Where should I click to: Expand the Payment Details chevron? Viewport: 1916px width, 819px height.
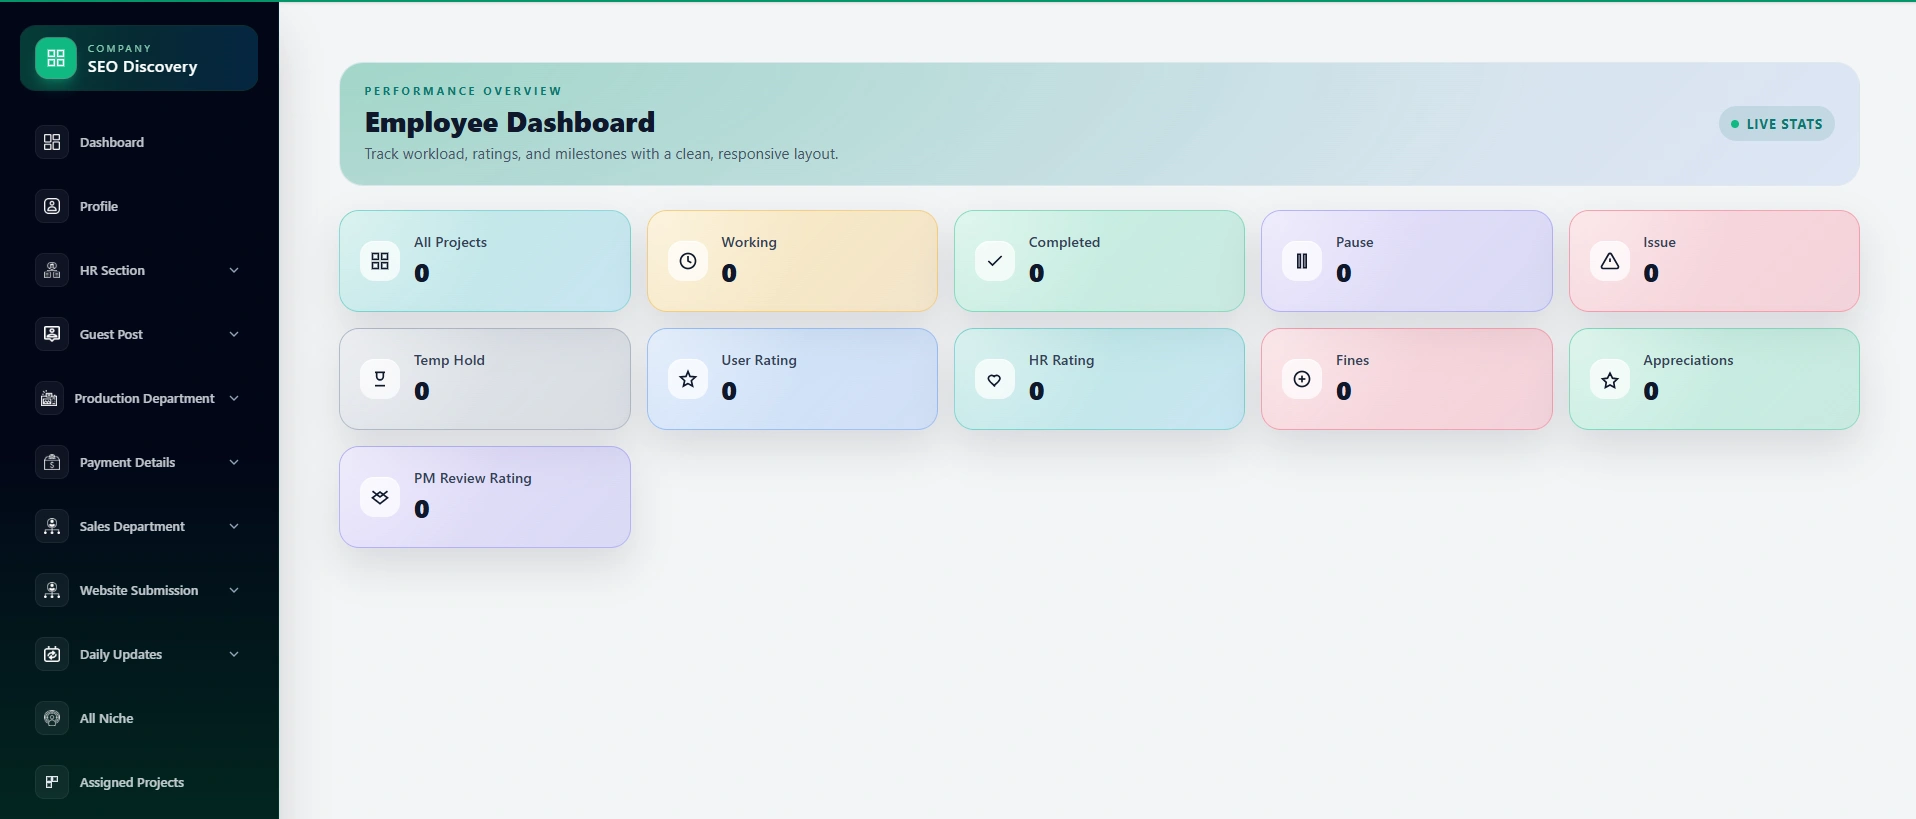click(234, 462)
